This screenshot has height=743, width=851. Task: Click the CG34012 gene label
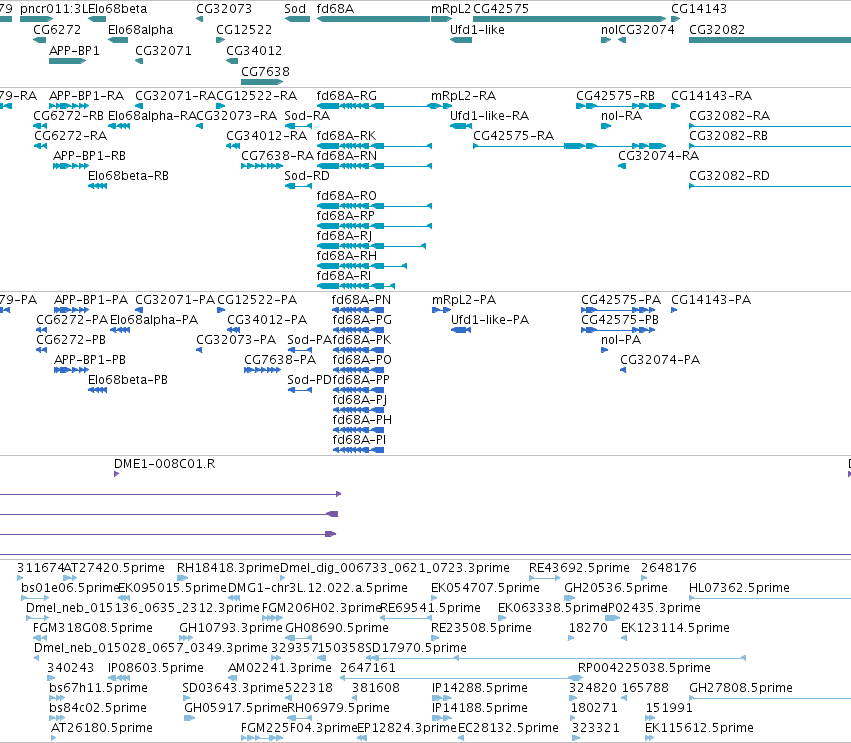click(254, 50)
